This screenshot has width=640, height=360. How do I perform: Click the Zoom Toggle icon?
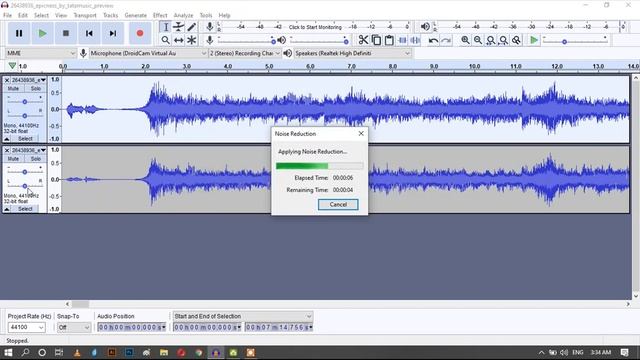coord(516,40)
